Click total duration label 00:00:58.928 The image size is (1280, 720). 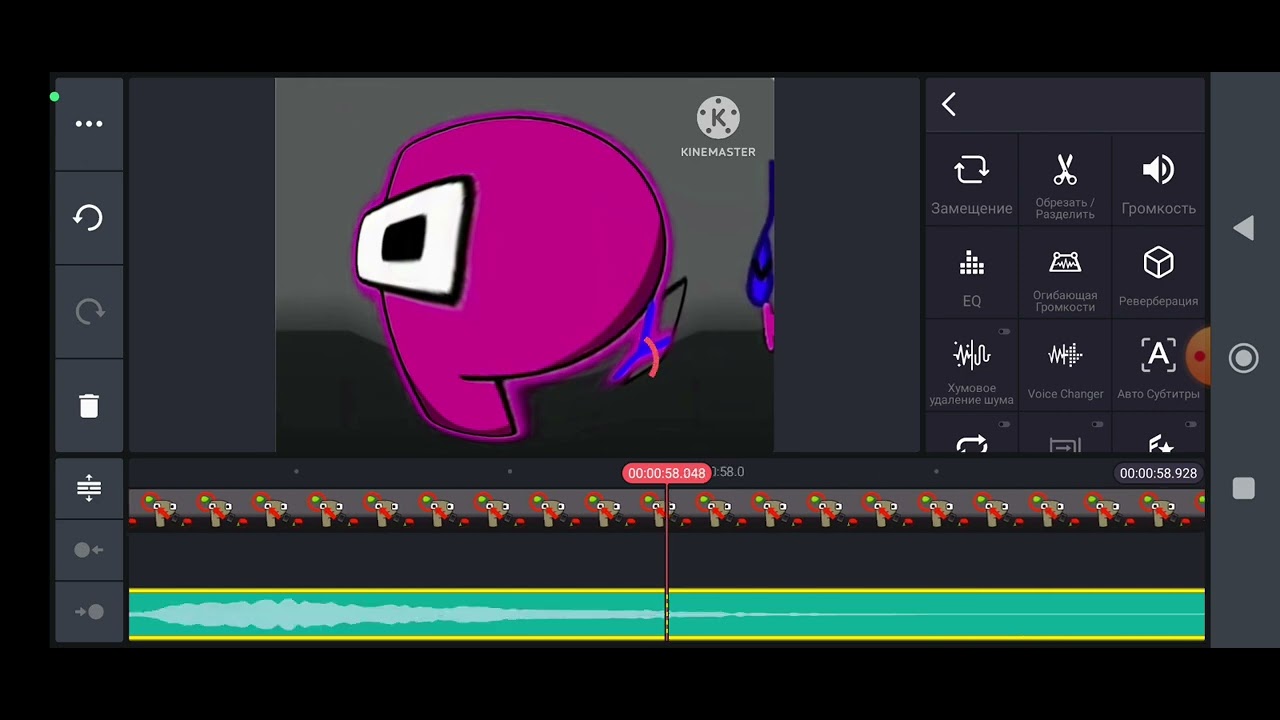[x=1158, y=473]
